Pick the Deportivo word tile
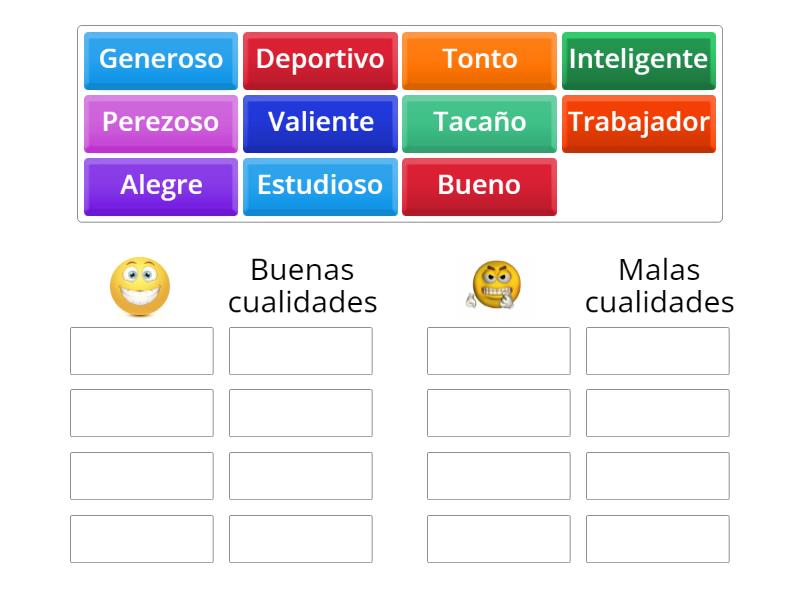Image resolution: width=800 pixels, height=600 pixels. [320, 59]
